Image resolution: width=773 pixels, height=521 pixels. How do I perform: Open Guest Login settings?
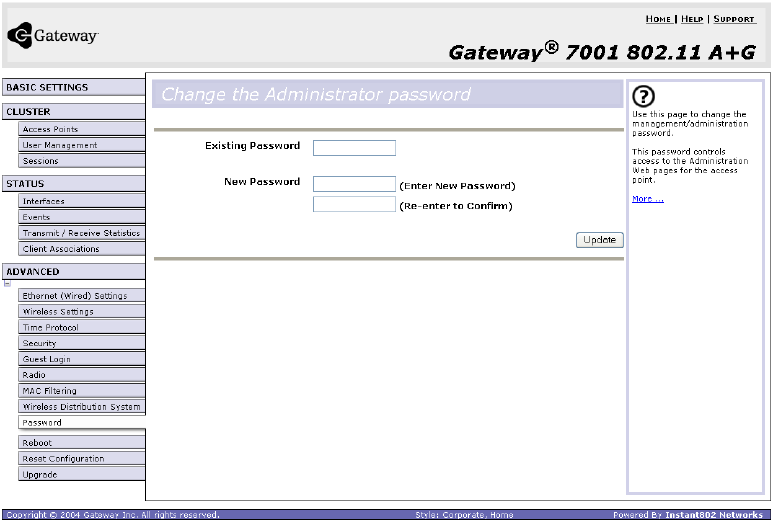coord(82,359)
